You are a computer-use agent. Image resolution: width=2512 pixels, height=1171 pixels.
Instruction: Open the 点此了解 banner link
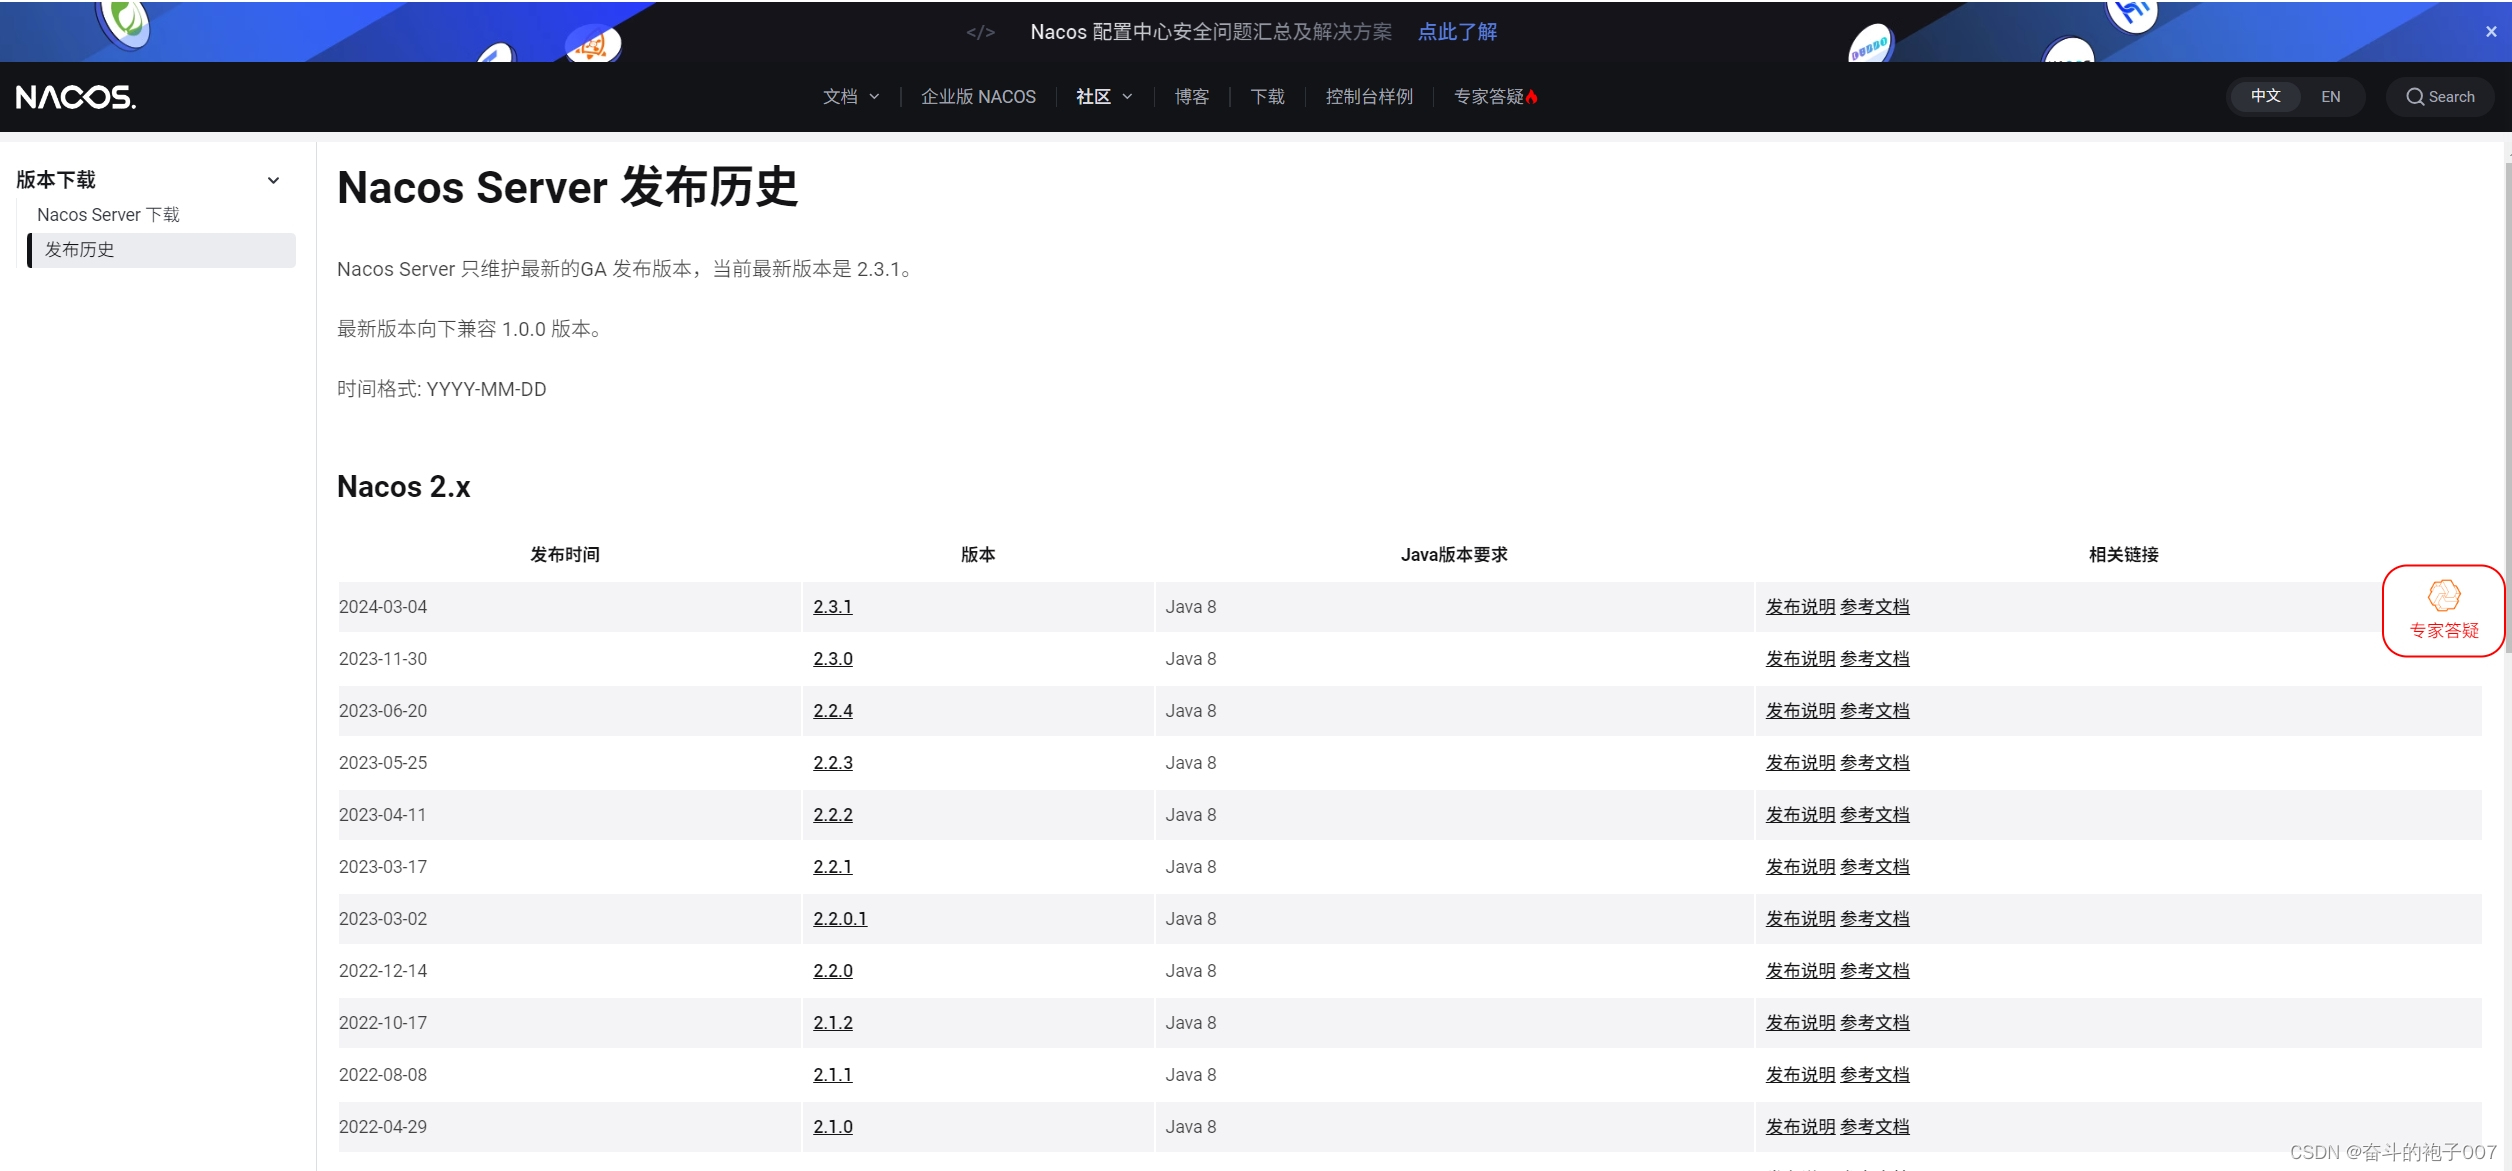1457,32
